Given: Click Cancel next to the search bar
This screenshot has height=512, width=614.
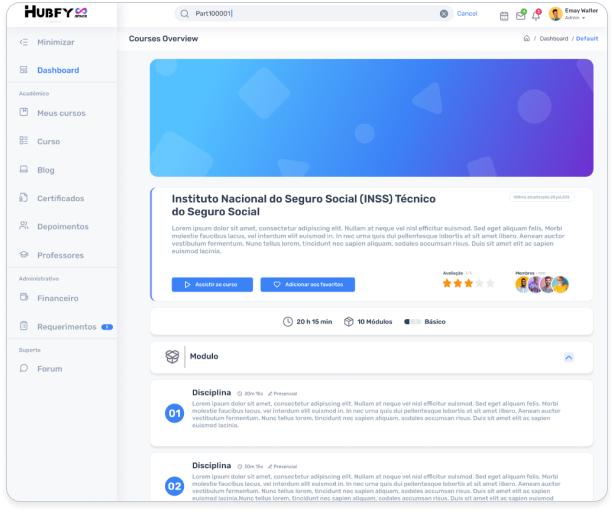Looking at the screenshot, I should [x=467, y=14].
